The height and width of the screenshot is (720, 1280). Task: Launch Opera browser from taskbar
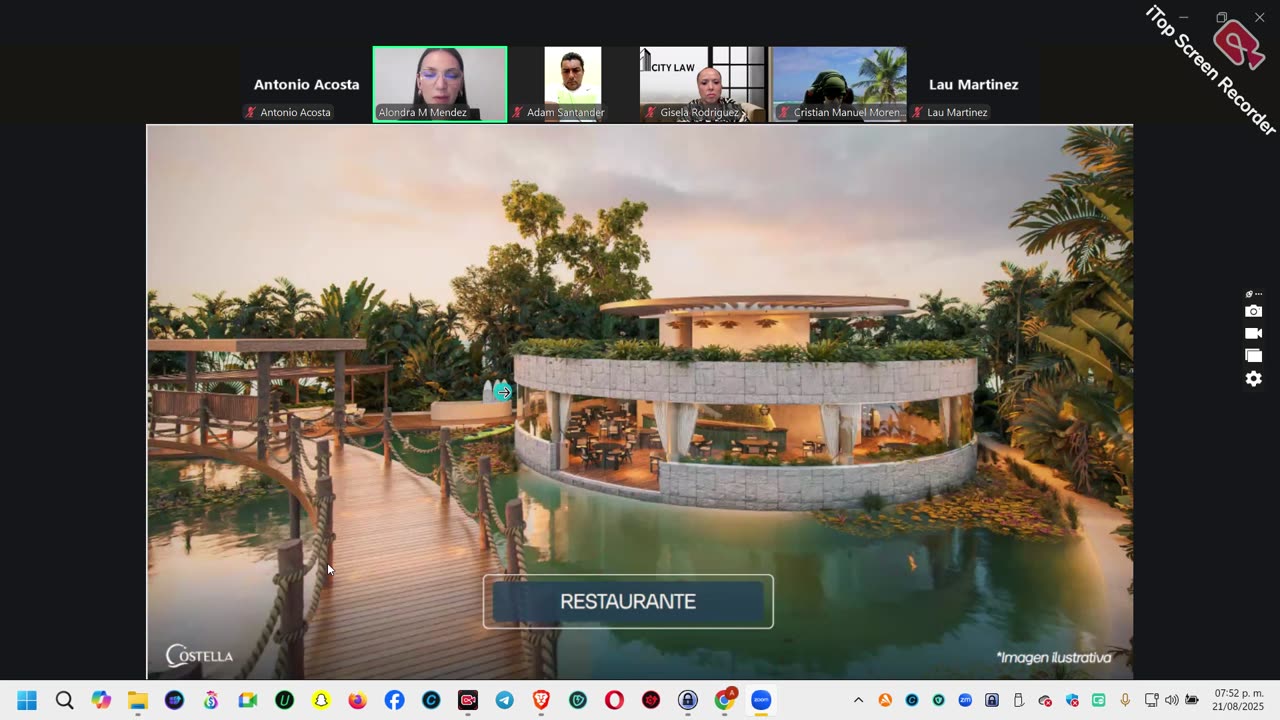pos(615,700)
